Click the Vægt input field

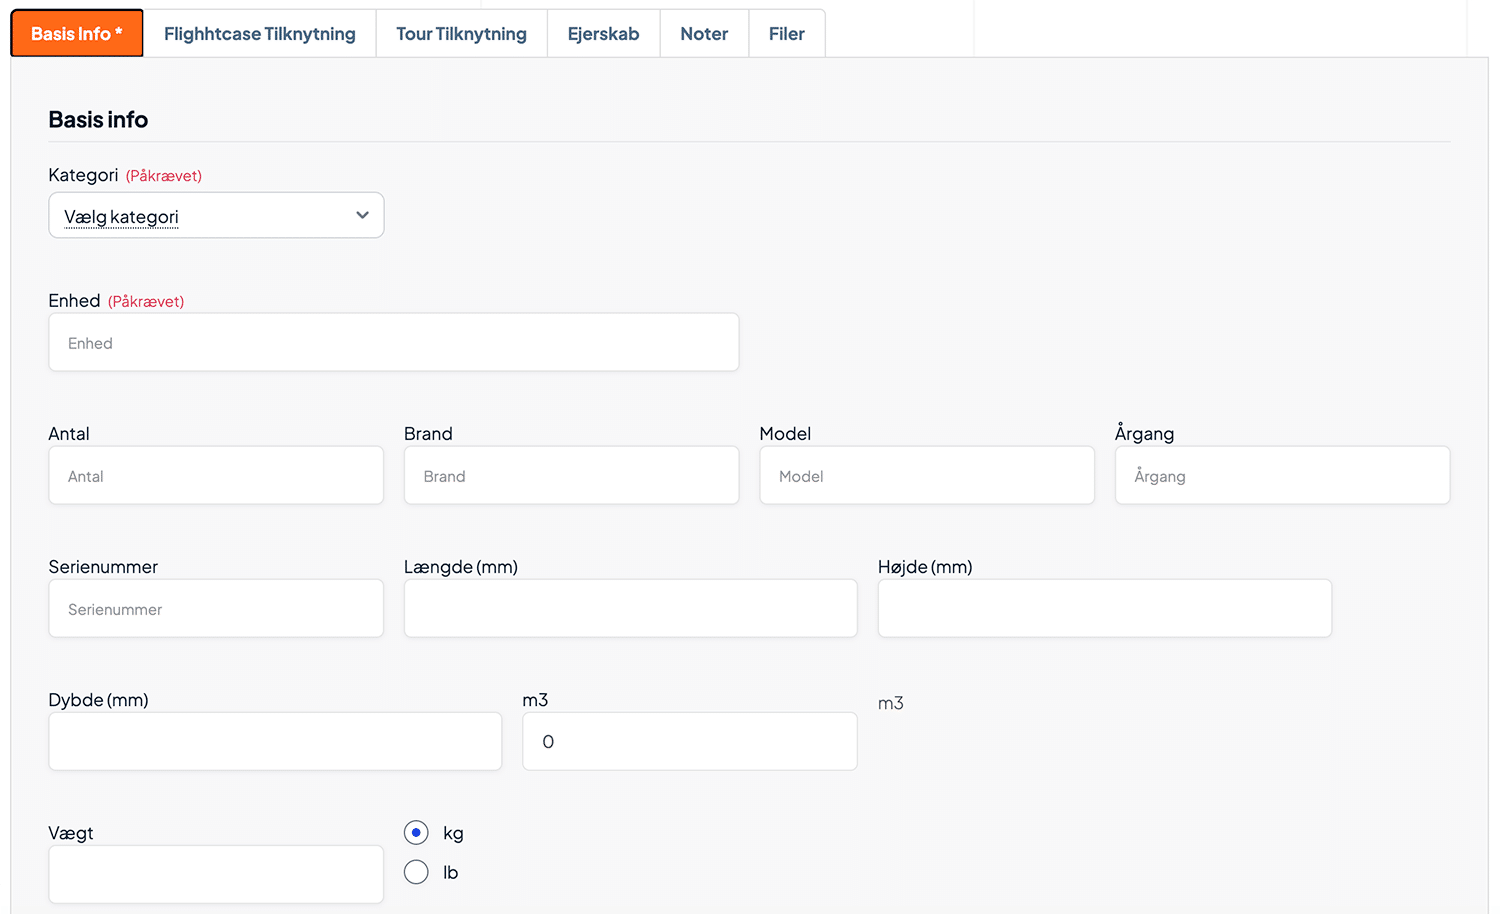216,875
